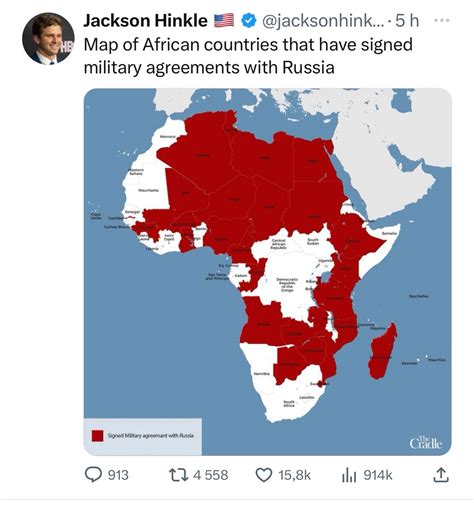
Task: Like the tweet with heart icon
Action: coord(264,475)
